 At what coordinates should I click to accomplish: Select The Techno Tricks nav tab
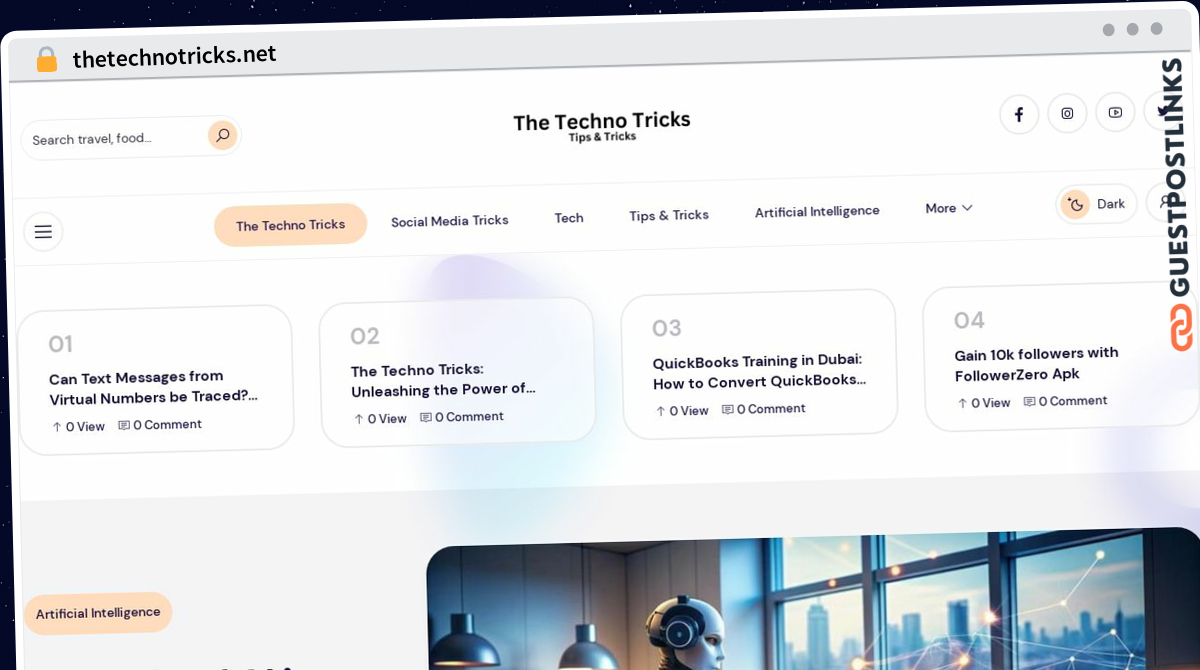pyautogui.click(x=290, y=225)
